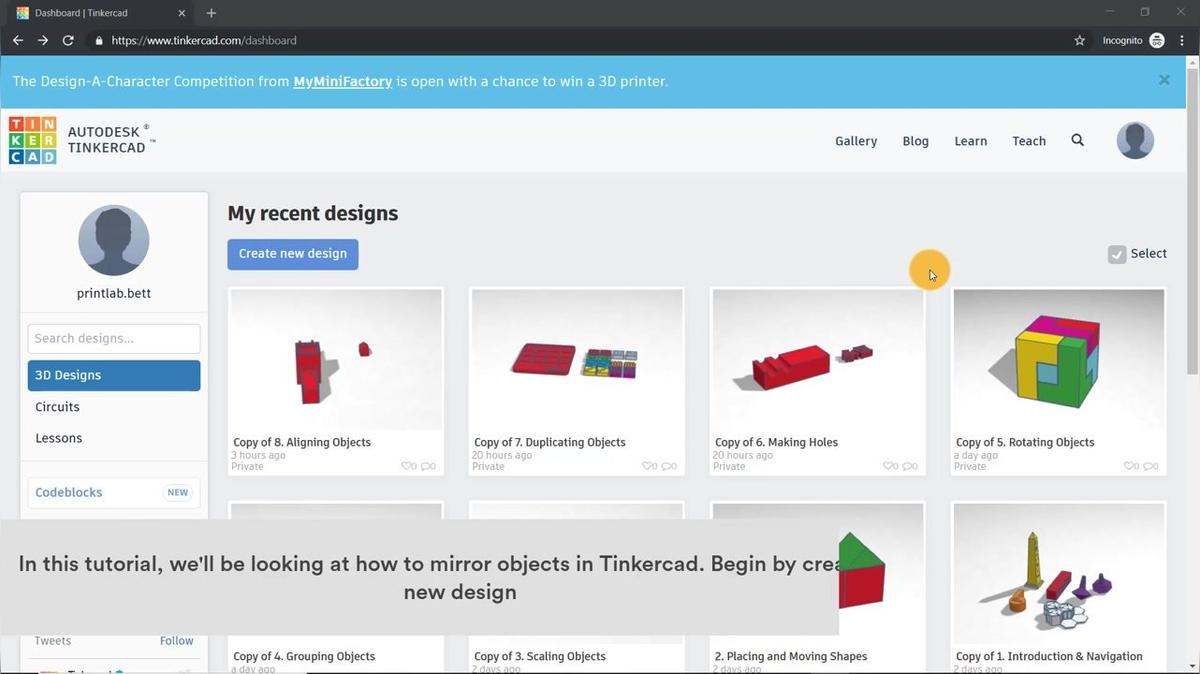The height and width of the screenshot is (674, 1200).
Task: Click 'Private' under Copy of 6. Making Holes
Action: tap(730, 466)
